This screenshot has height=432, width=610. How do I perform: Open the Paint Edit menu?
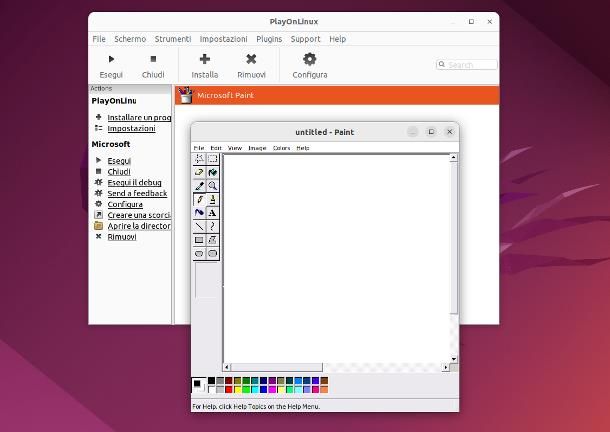(x=216, y=148)
